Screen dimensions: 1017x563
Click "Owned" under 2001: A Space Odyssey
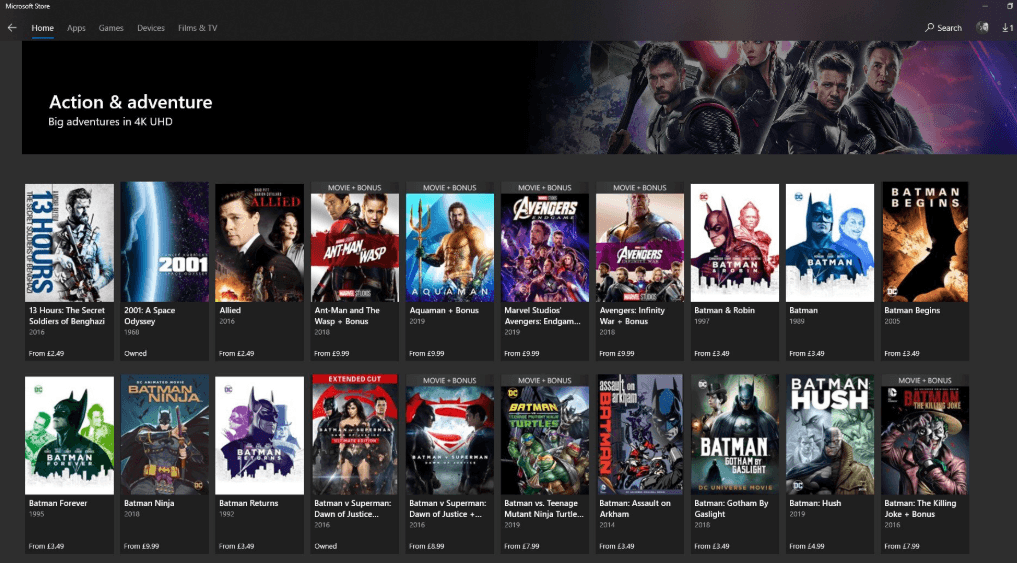click(x=136, y=353)
